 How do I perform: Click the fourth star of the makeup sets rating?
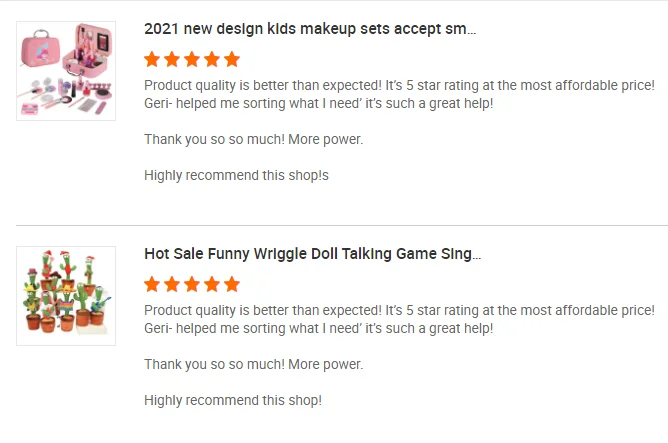[x=212, y=59]
